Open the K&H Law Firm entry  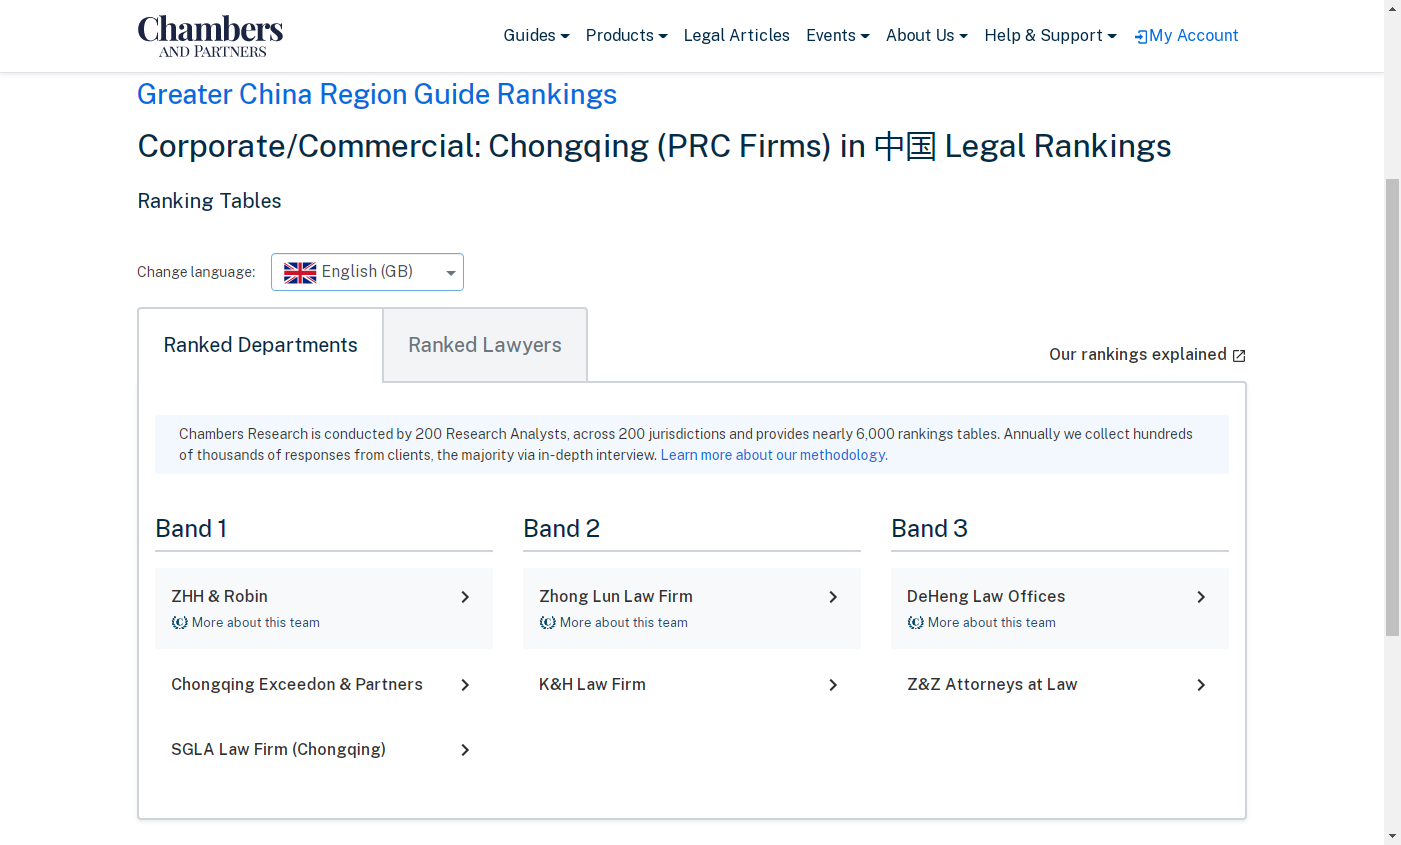tap(692, 685)
